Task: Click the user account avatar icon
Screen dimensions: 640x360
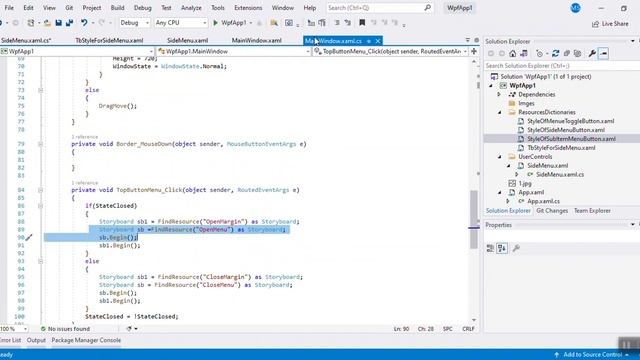Action: [x=575, y=8]
